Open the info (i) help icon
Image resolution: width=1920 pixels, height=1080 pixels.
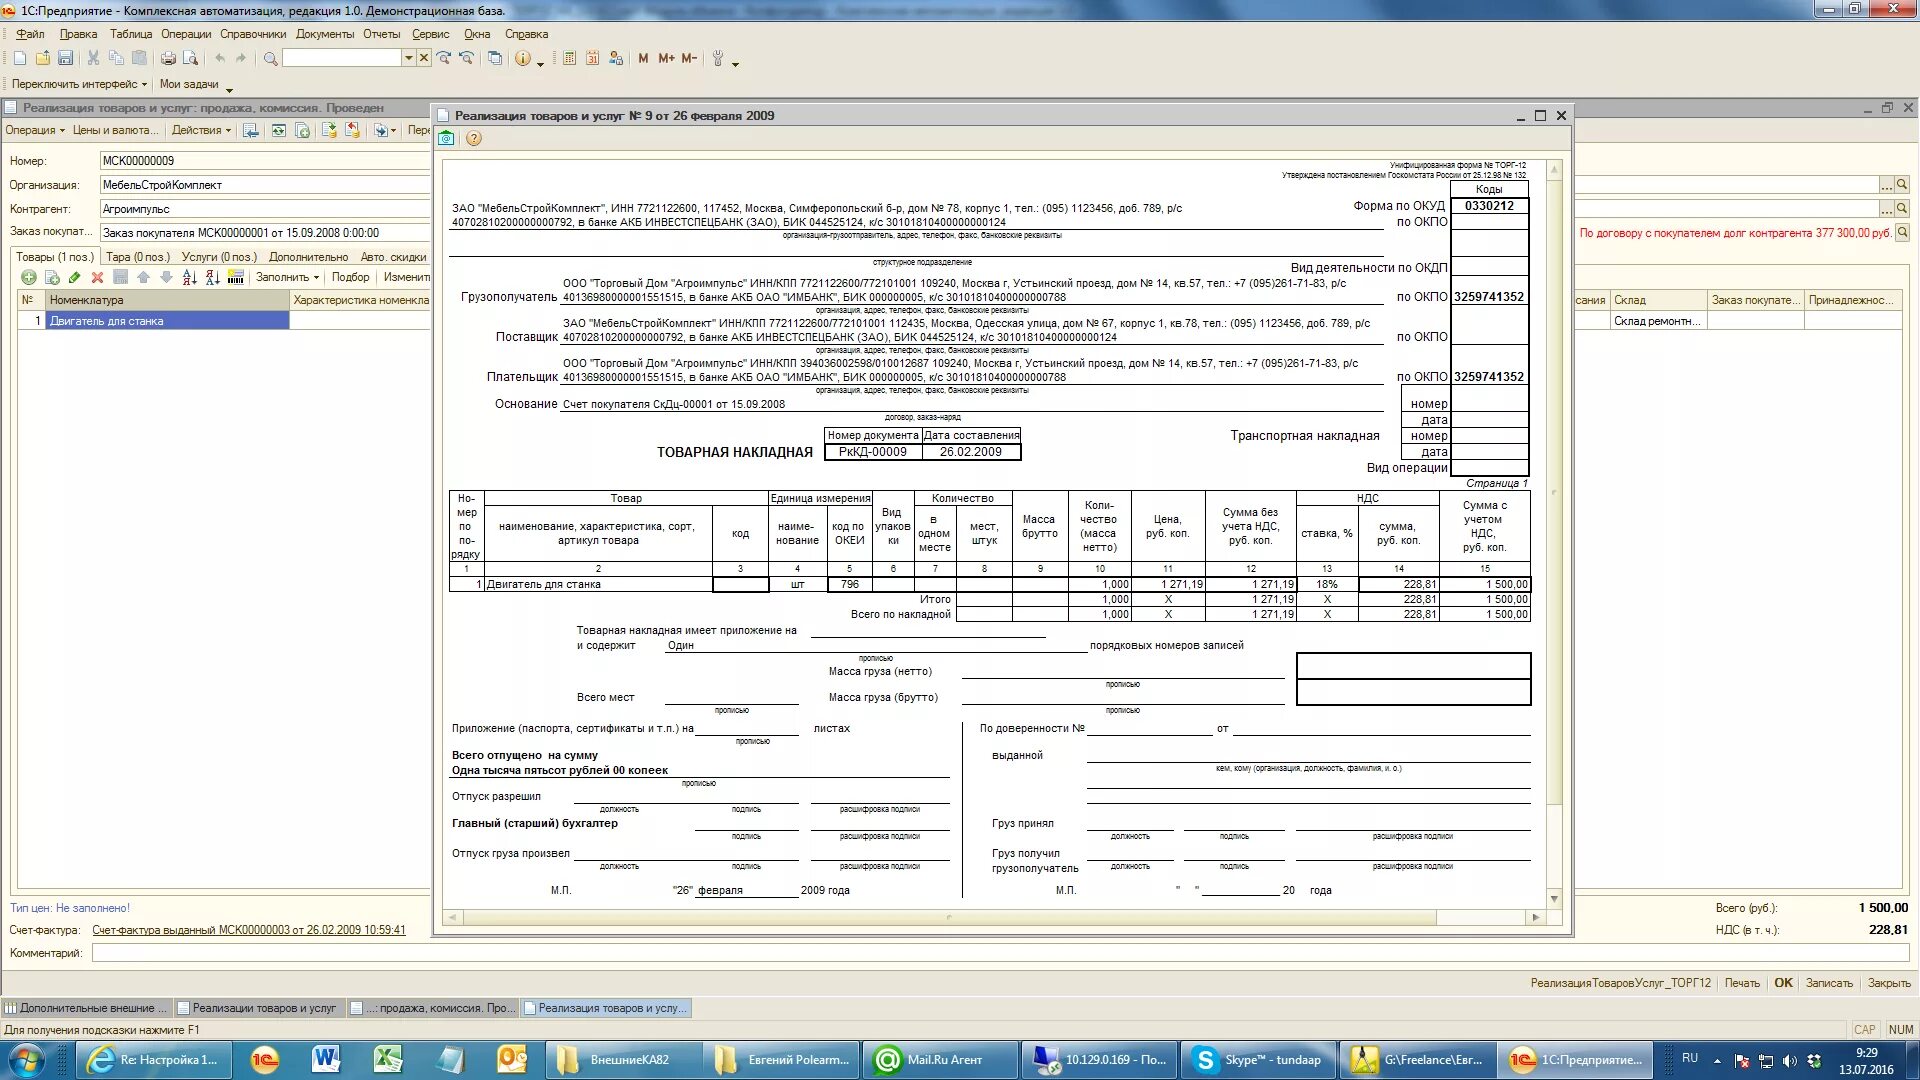click(523, 59)
